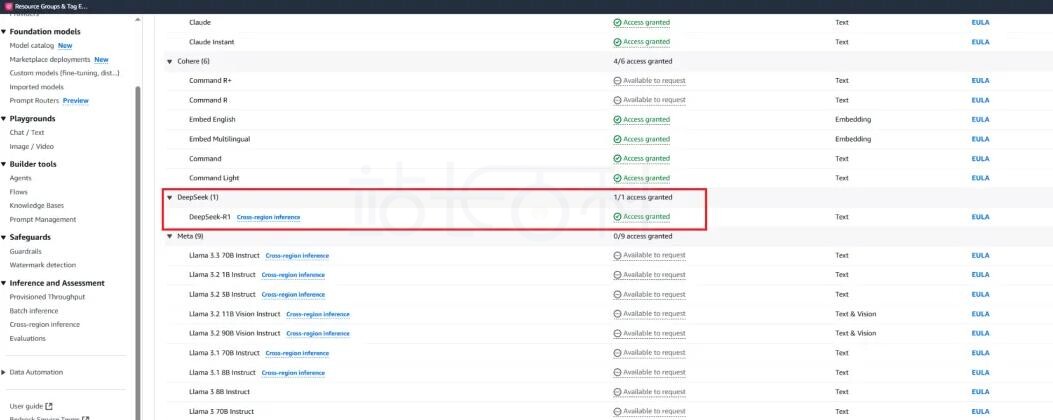Select the Command model name
Screen dimensions: 1053x420
click(x=205, y=159)
